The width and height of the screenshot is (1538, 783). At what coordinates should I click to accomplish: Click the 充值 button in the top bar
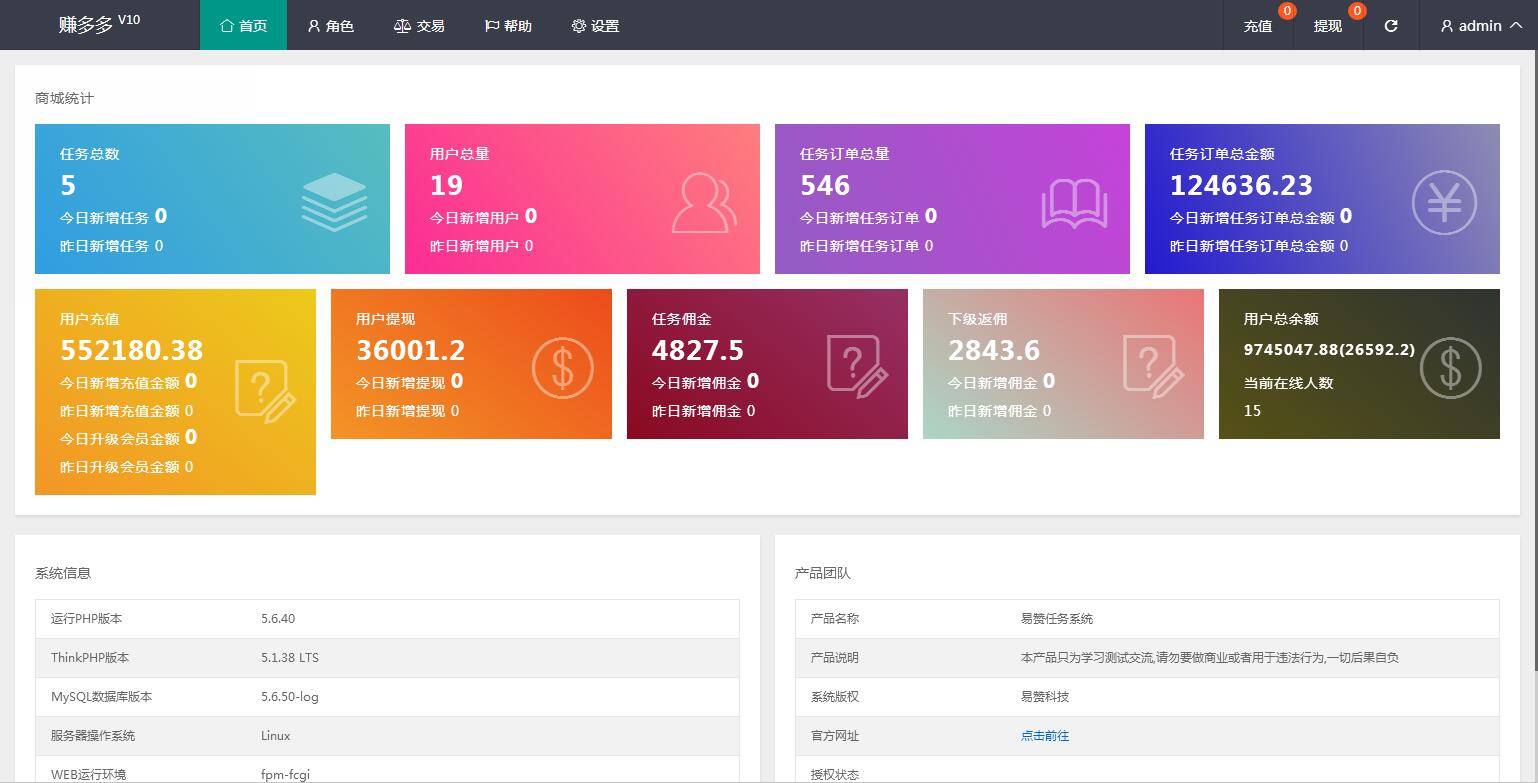coord(1257,26)
